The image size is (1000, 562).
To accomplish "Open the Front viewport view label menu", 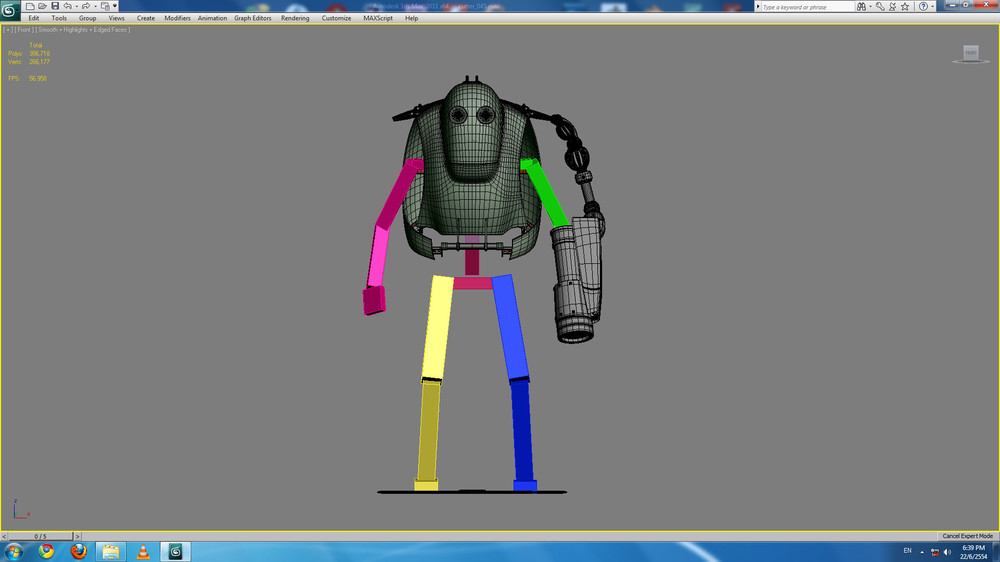I will (x=24, y=30).
